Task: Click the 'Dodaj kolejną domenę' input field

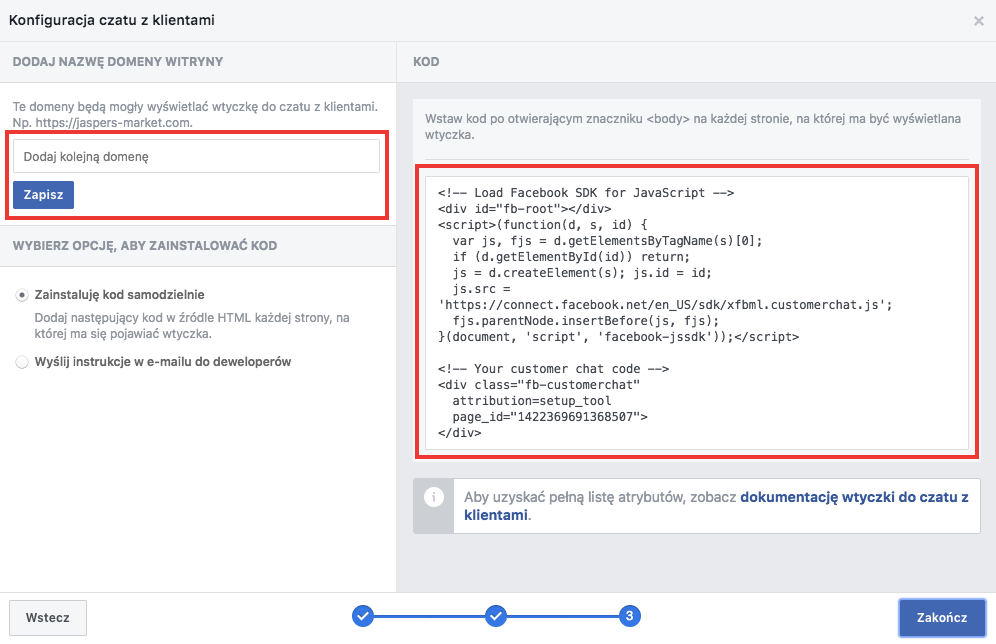Action: tap(196, 156)
